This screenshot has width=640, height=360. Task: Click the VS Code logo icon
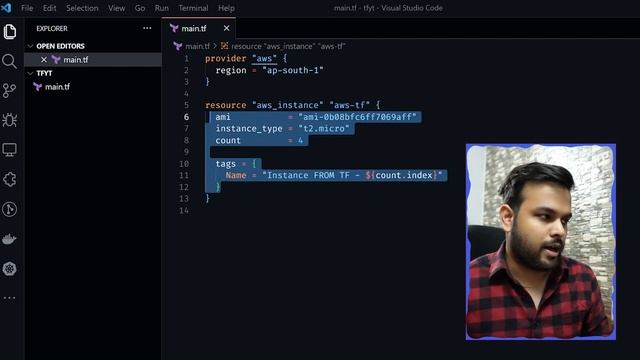(6, 8)
